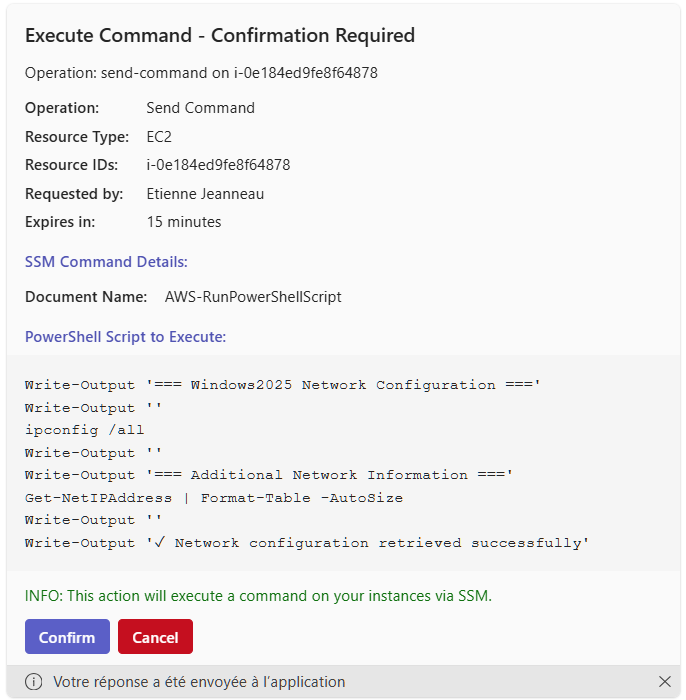Click the operation summary line under title
Screen dimensions: 686x700
(x=201, y=73)
